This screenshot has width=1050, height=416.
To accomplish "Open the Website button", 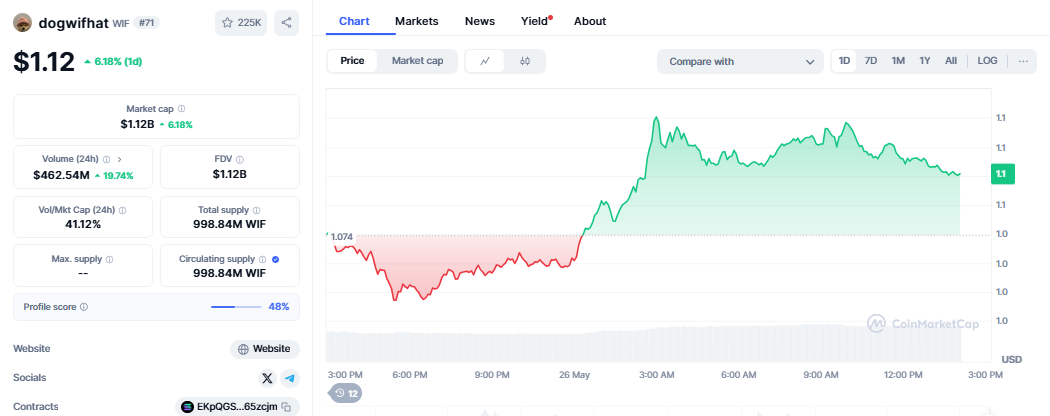I will click(x=265, y=349).
